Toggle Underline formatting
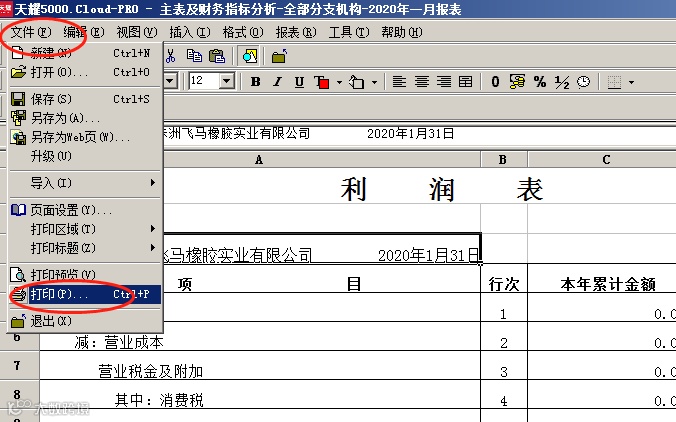Viewport: 676px width, 422px height. click(299, 81)
